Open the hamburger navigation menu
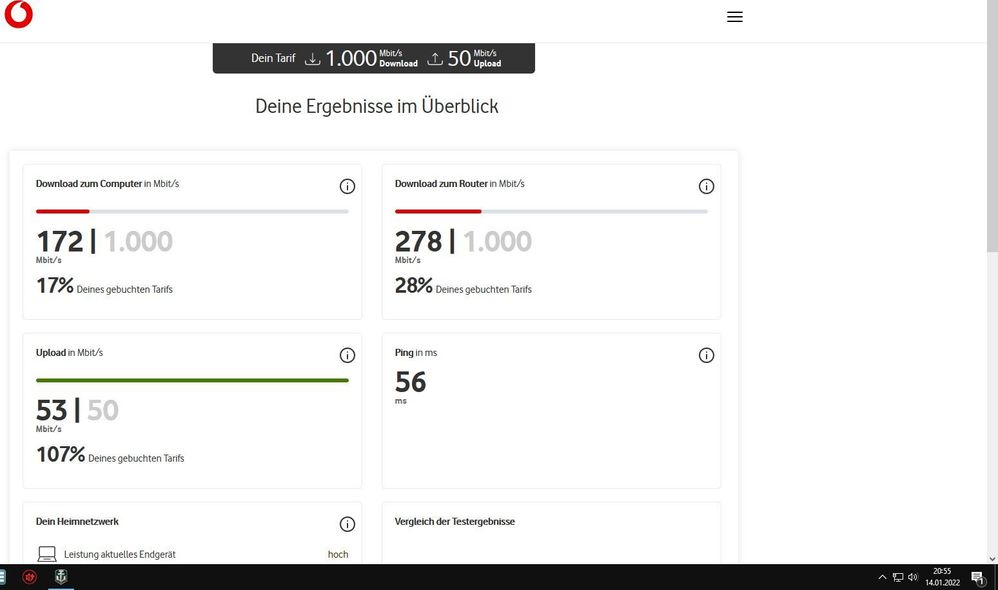 734,17
